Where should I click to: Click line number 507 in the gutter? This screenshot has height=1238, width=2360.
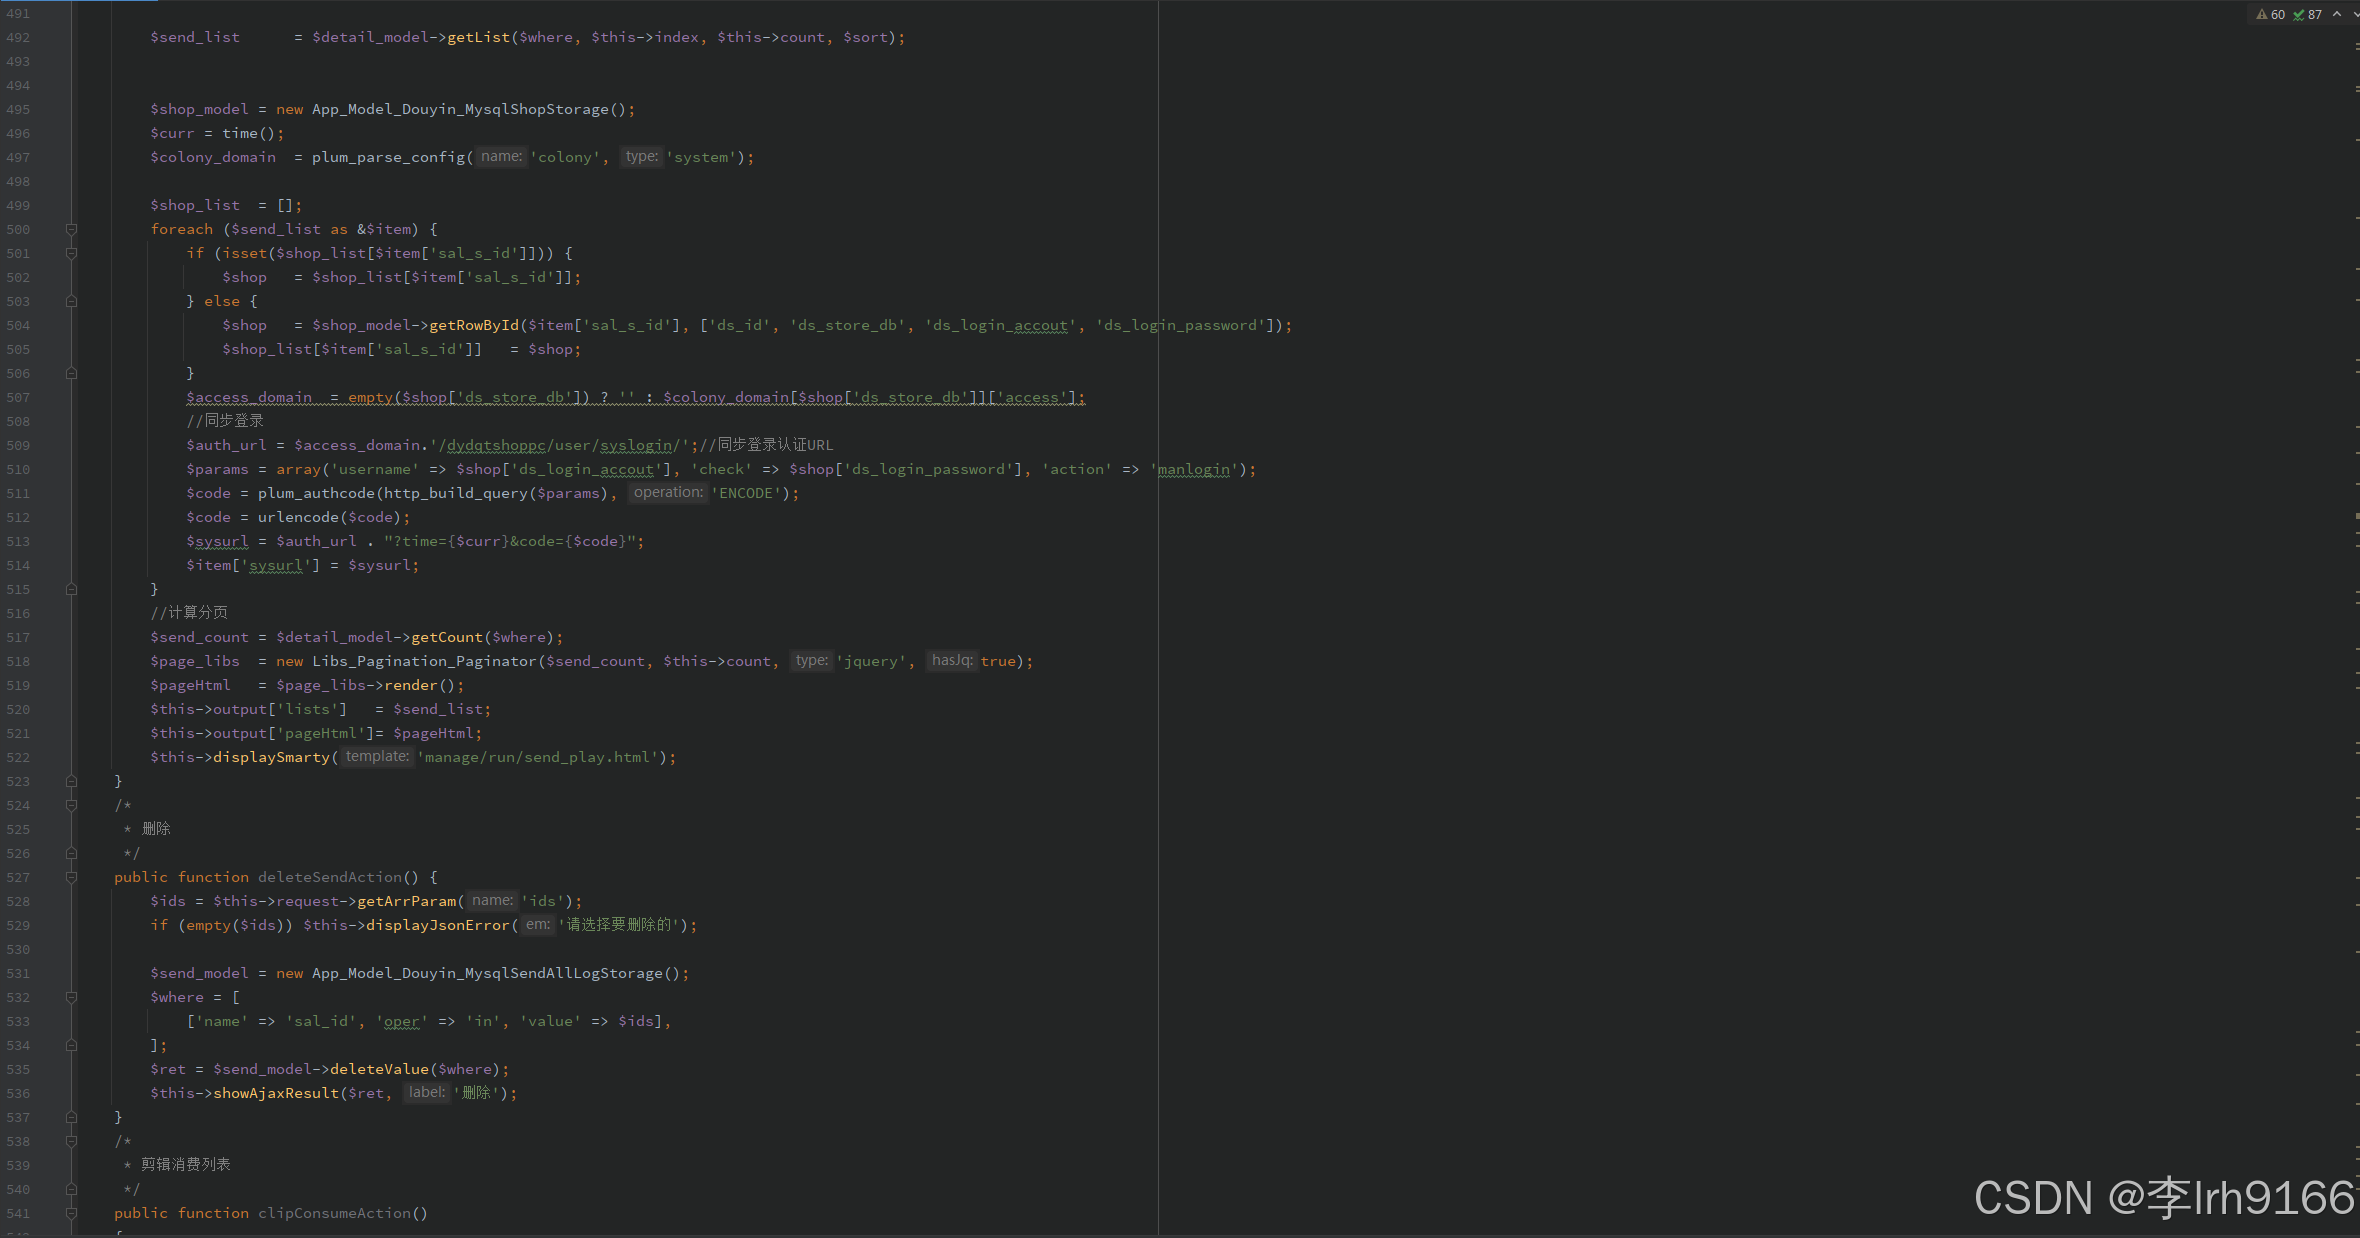point(18,397)
